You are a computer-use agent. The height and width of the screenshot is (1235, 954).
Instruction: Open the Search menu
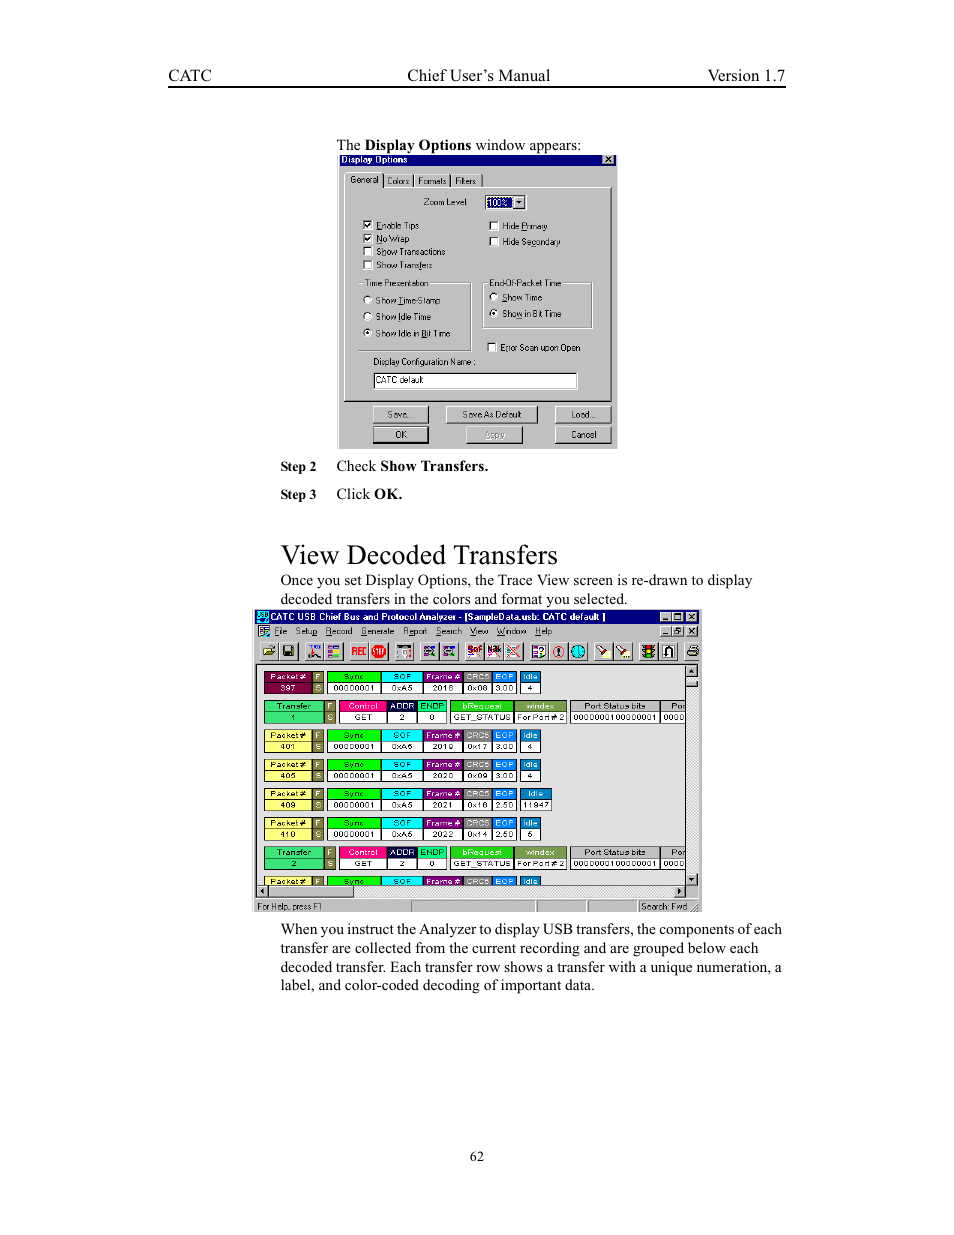pyautogui.click(x=449, y=631)
